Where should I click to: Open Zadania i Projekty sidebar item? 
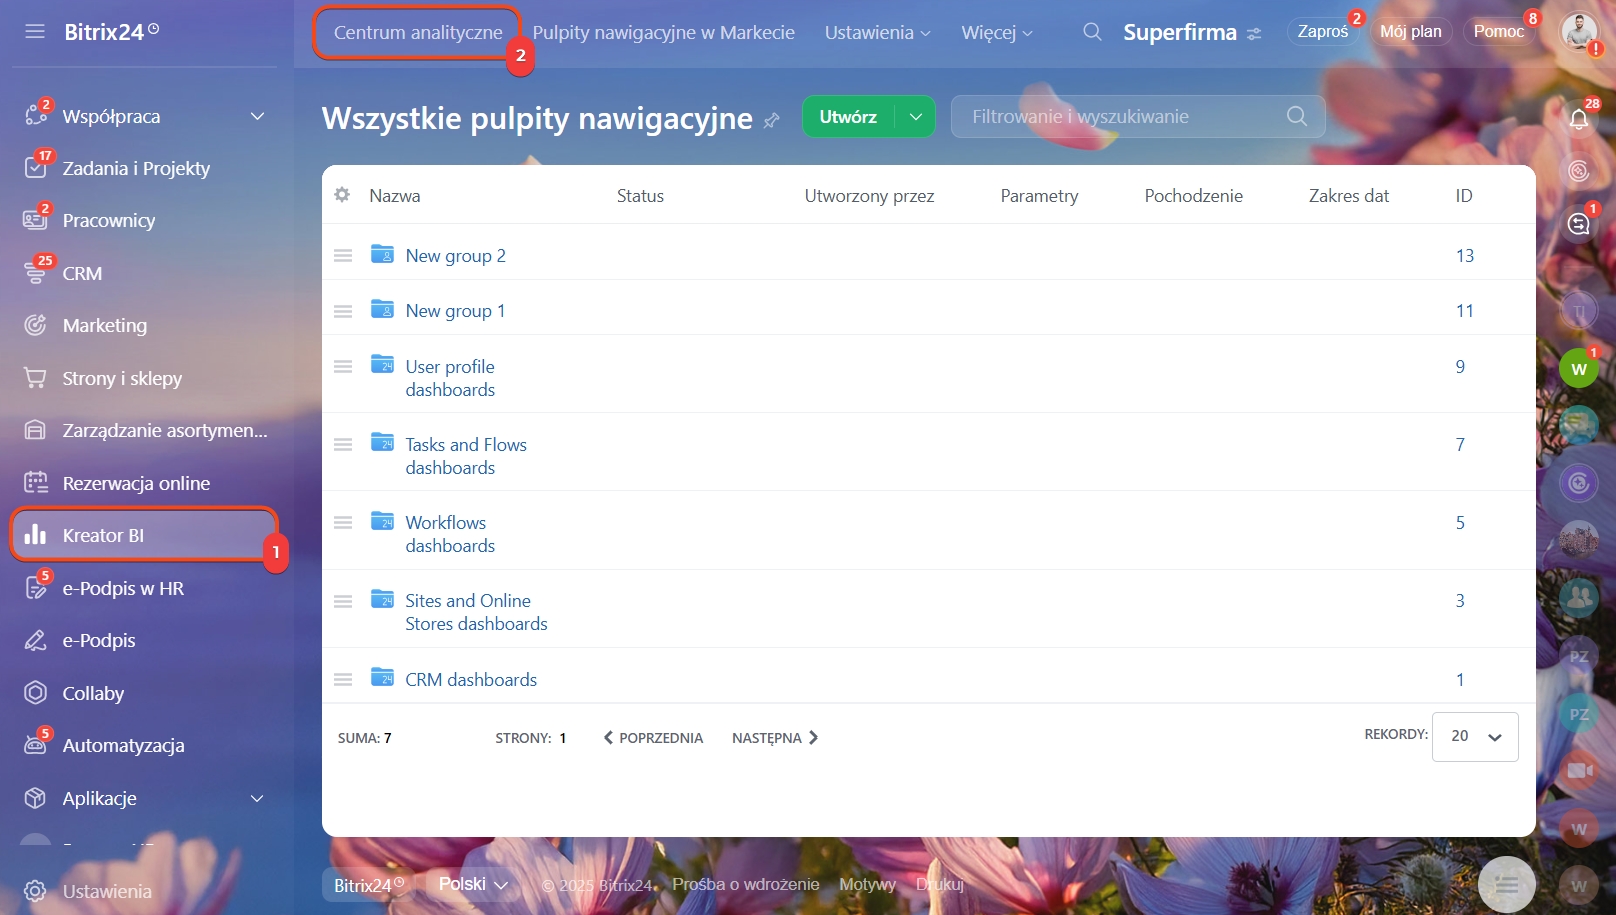click(136, 168)
